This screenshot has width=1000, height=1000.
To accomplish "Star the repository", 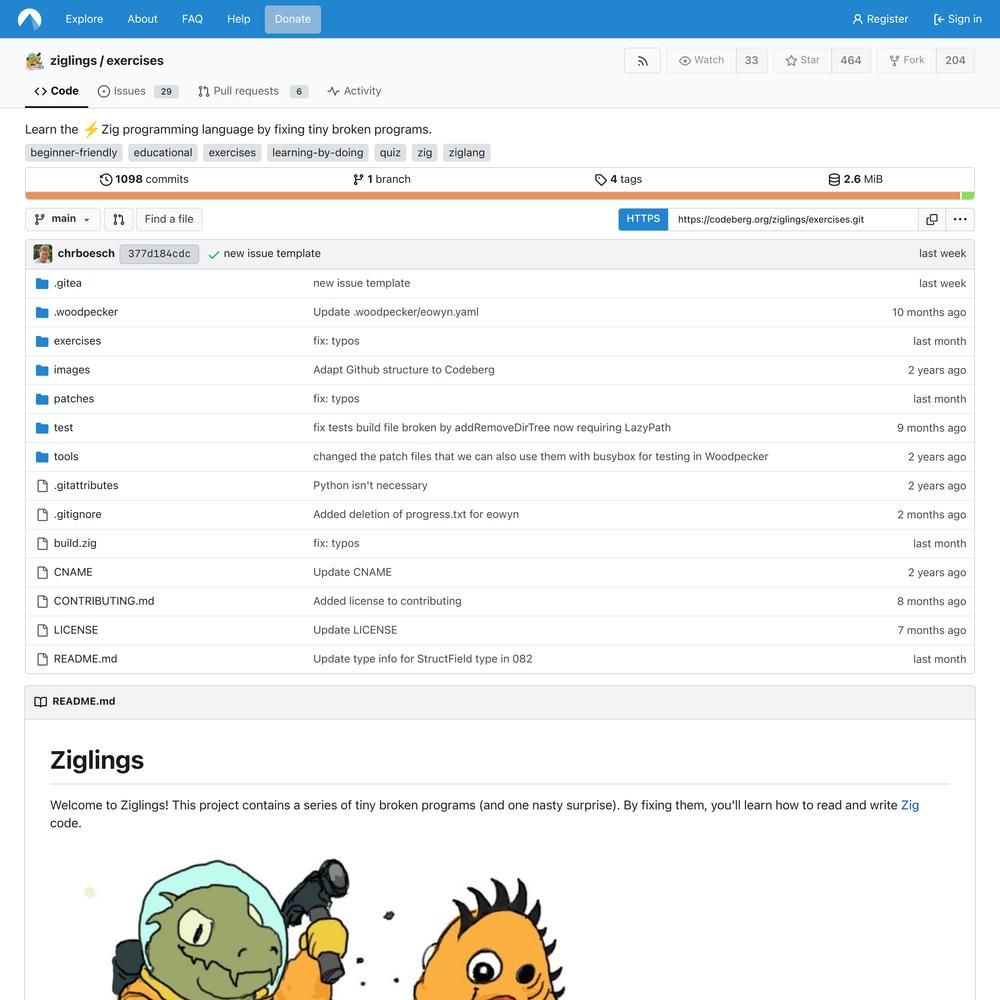I will tap(802, 61).
